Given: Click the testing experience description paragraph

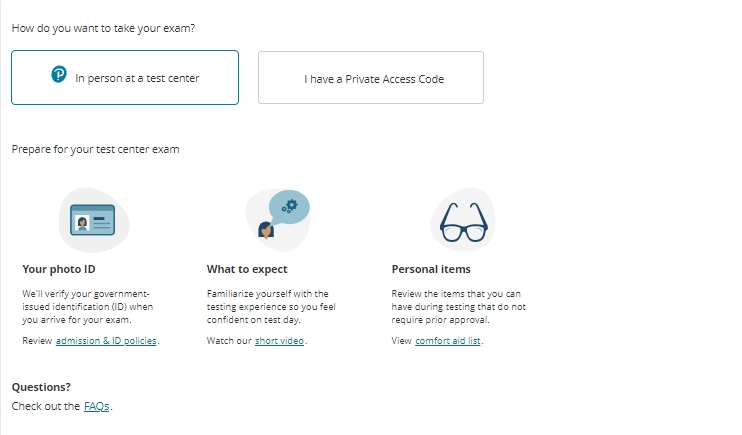Looking at the screenshot, I should pyautogui.click(x=271, y=307).
